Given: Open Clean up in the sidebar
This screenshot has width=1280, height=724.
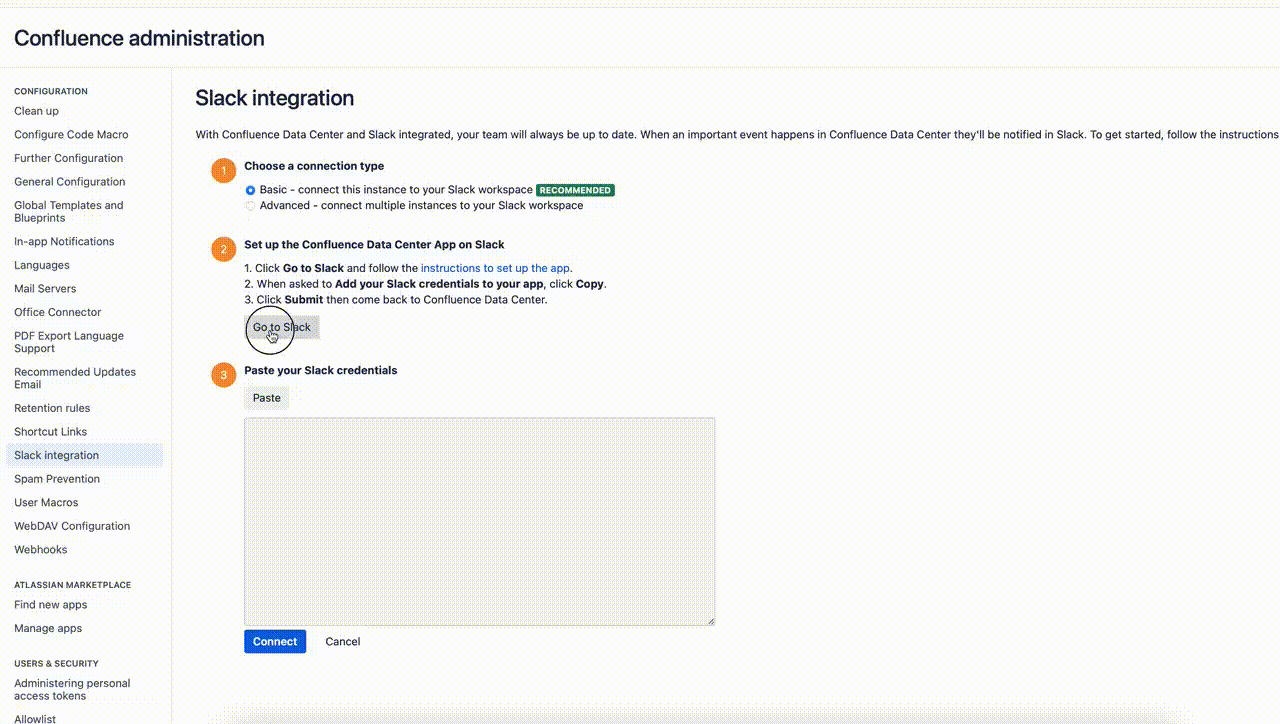Looking at the screenshot, I should point(36,111).
